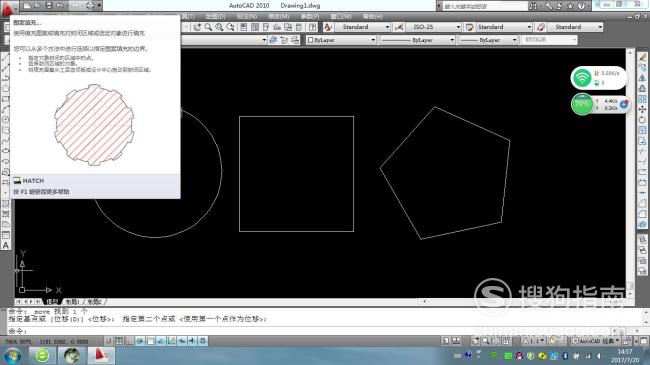Open the ISO-25 dimension style dropdown
This screenshot has height=365, width=650.
pyautogui.click(x=434, y=27)
